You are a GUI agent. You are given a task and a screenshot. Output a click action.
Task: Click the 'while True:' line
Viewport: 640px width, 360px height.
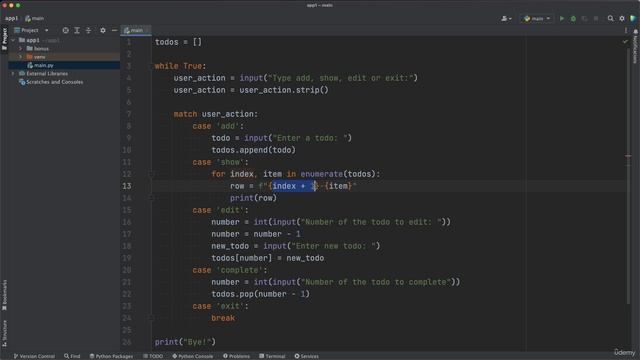click(x=180, y=66)
